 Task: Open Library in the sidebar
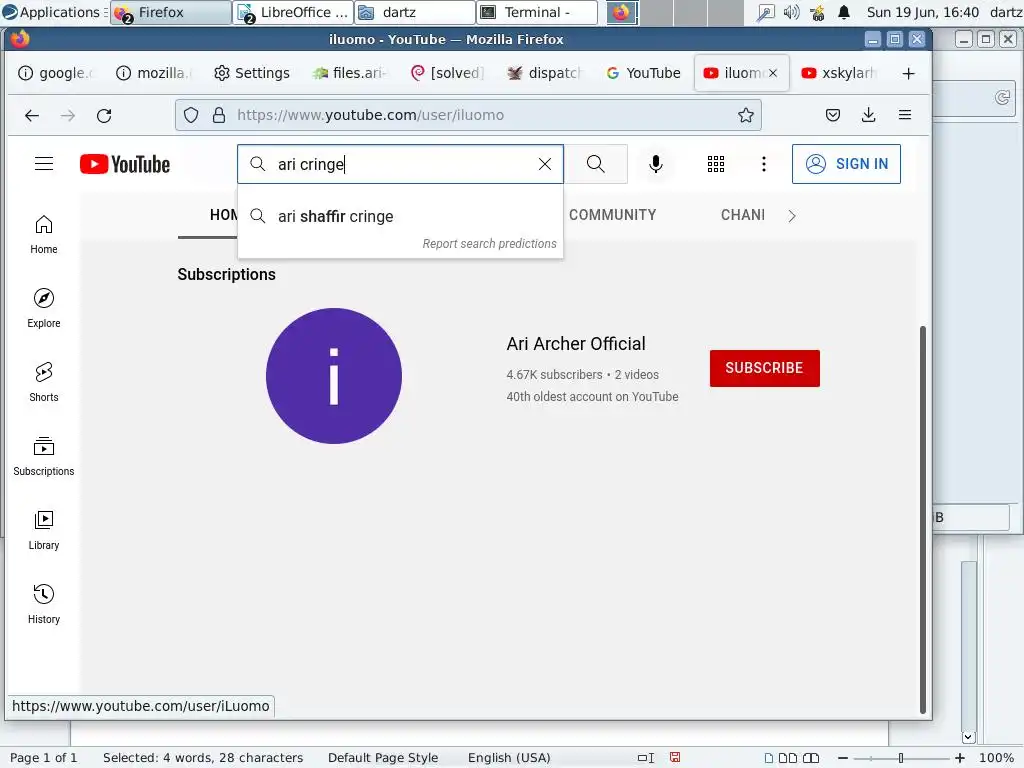click(x=44, y=530)
